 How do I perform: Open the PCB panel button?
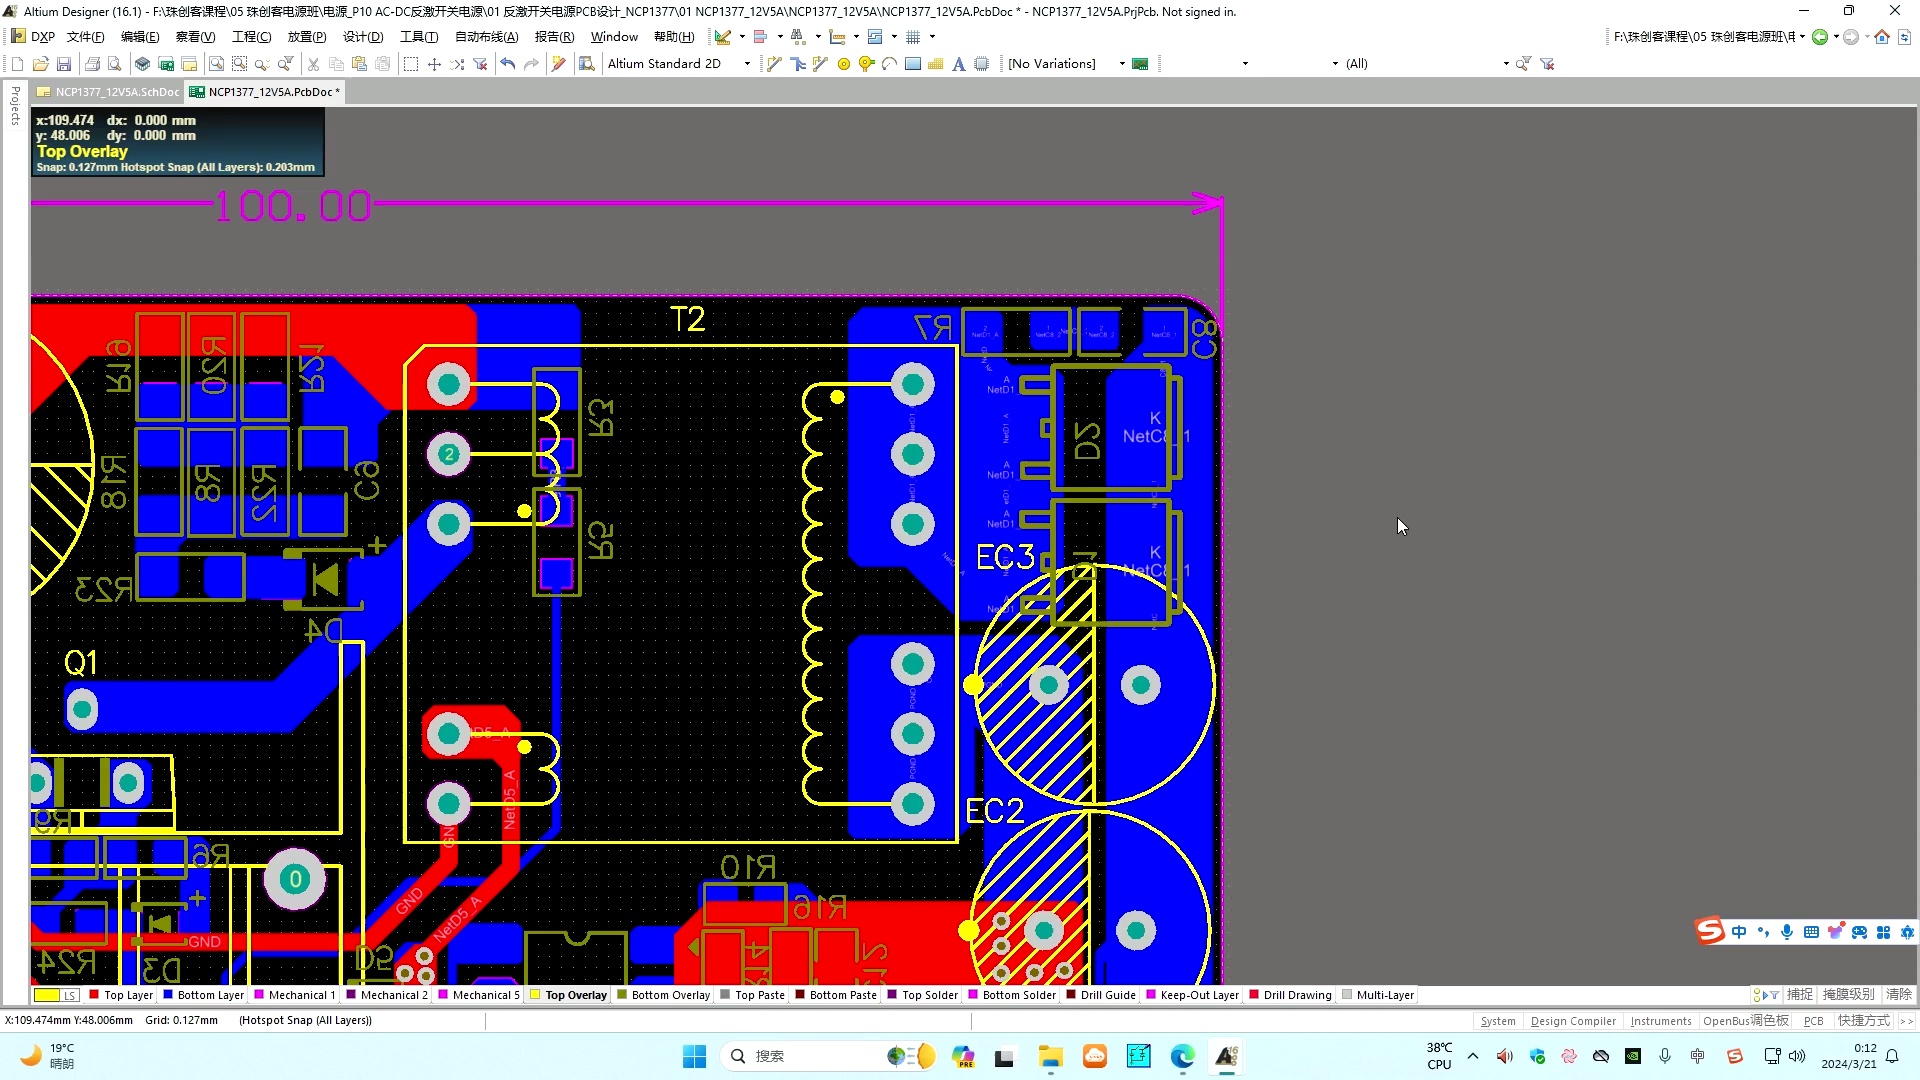point(1813,1021)
